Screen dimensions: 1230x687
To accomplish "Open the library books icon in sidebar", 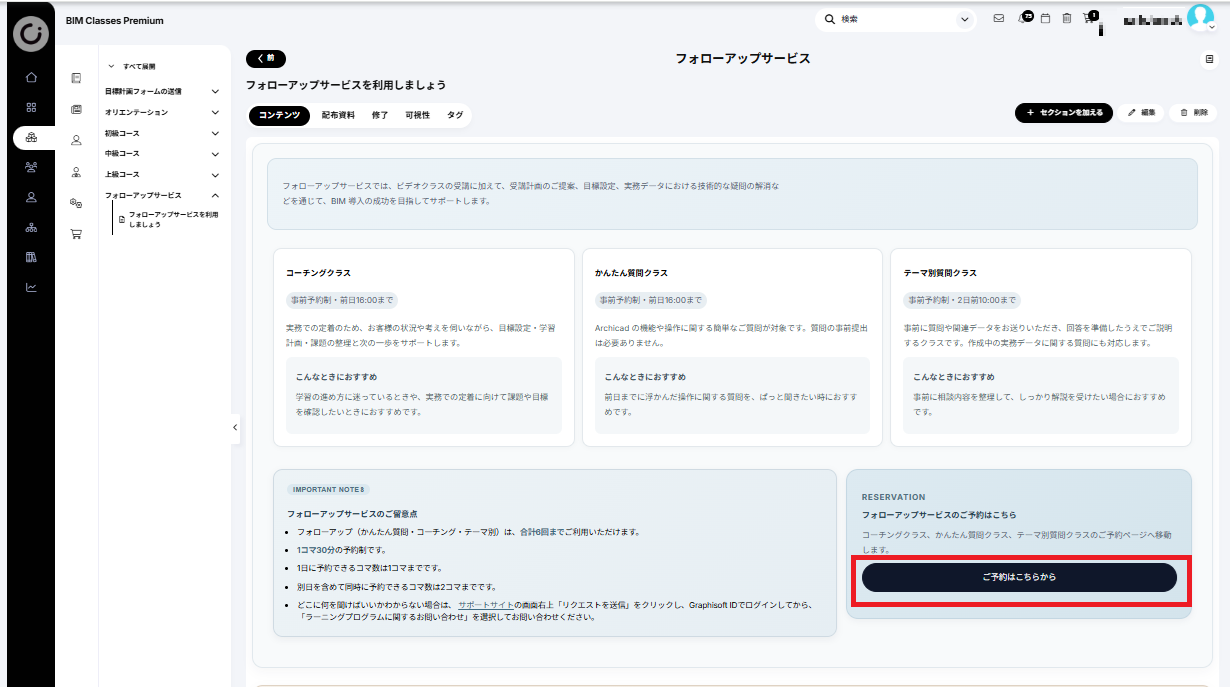I will click(31, 257).
